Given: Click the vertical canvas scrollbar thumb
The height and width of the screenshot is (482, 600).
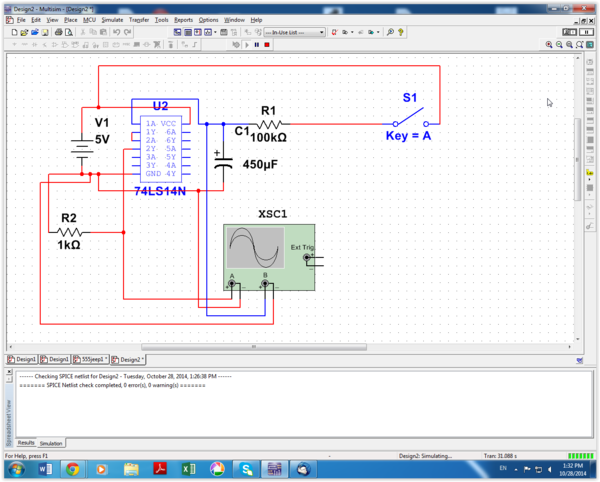Looking at the screenshot, I should coord(577,159).
